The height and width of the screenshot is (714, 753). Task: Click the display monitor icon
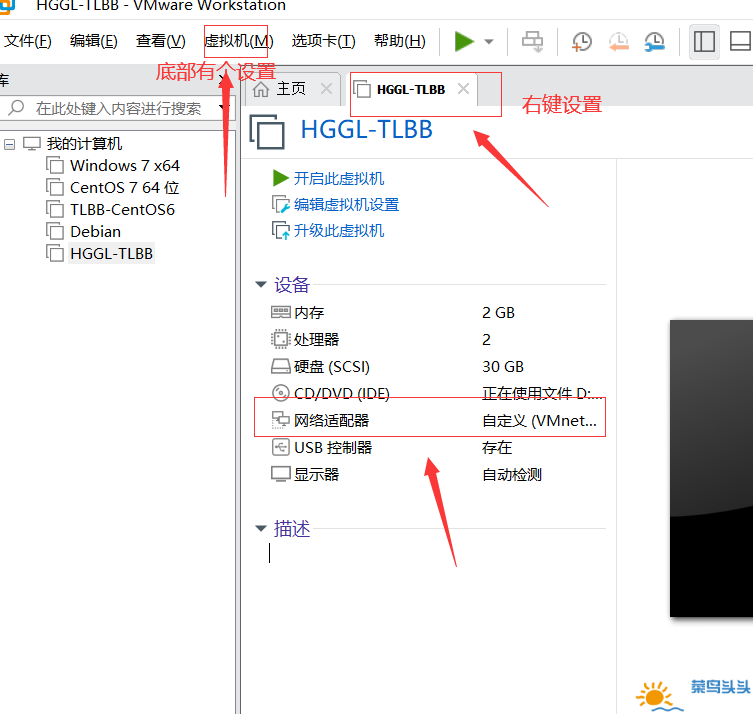click(x=280, y=474)
